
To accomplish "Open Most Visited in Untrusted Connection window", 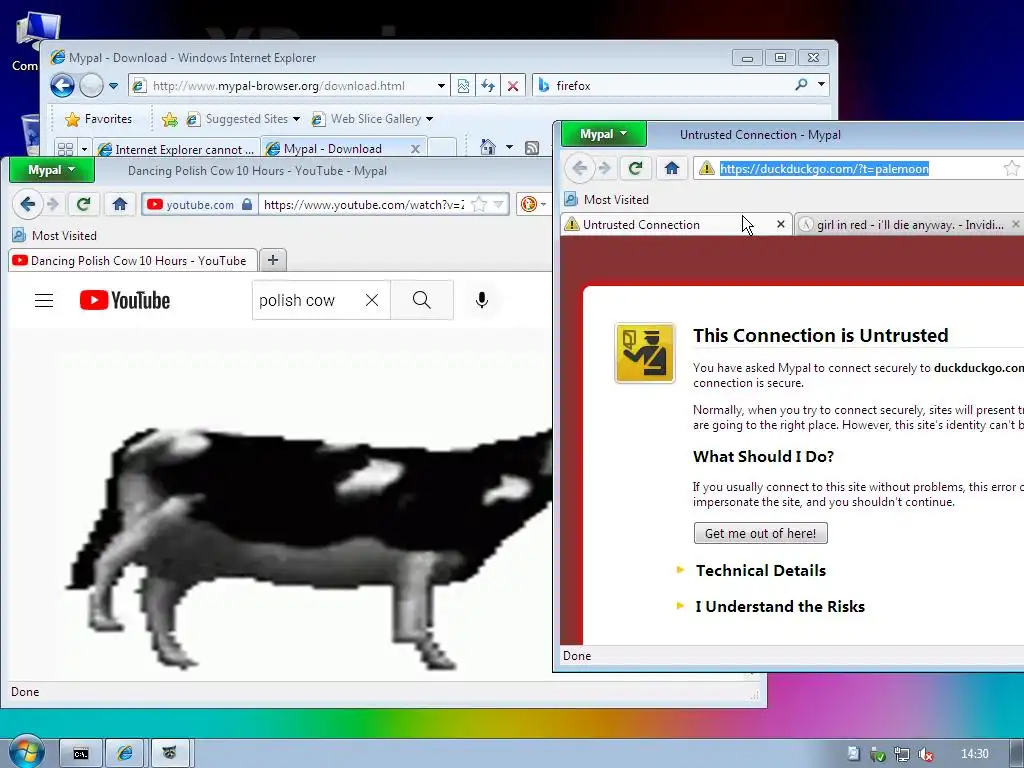I will tap(607, 200).
